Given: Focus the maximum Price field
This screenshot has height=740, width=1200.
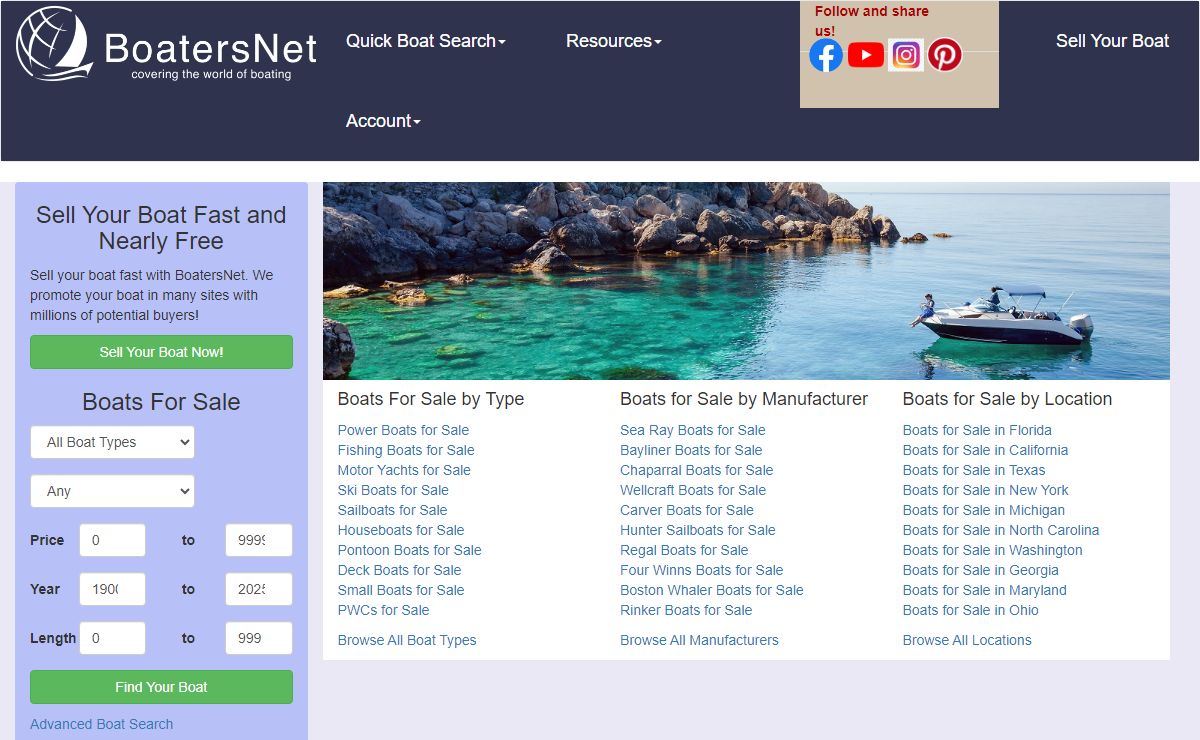Looking at the screenshot, I should 259,540.
